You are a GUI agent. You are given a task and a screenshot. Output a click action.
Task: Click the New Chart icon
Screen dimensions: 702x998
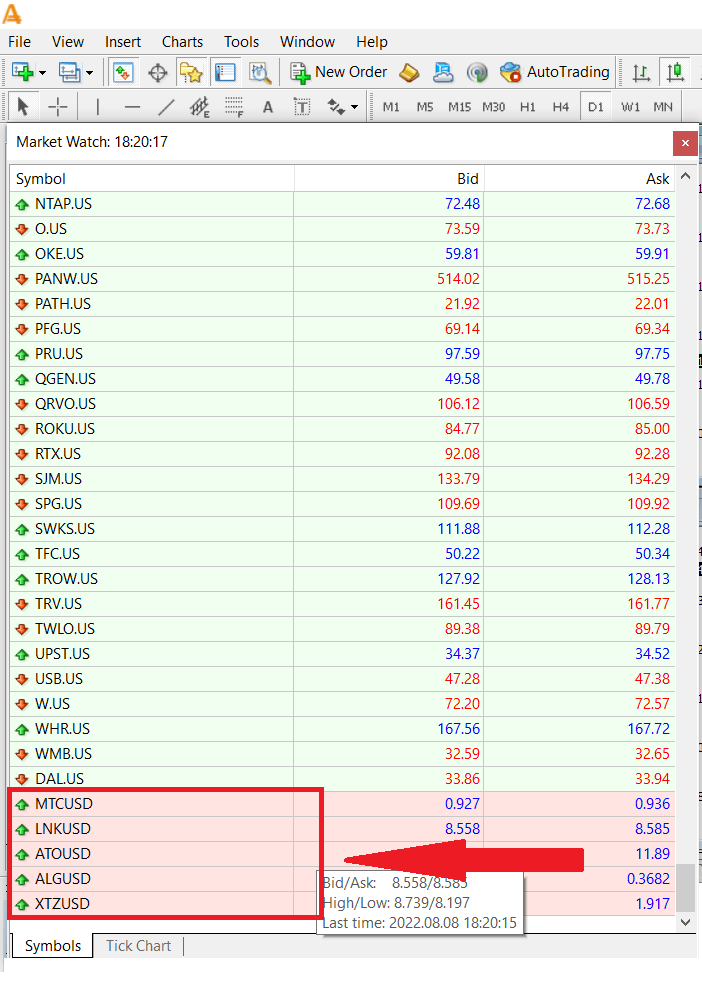[x=22, y=73]
